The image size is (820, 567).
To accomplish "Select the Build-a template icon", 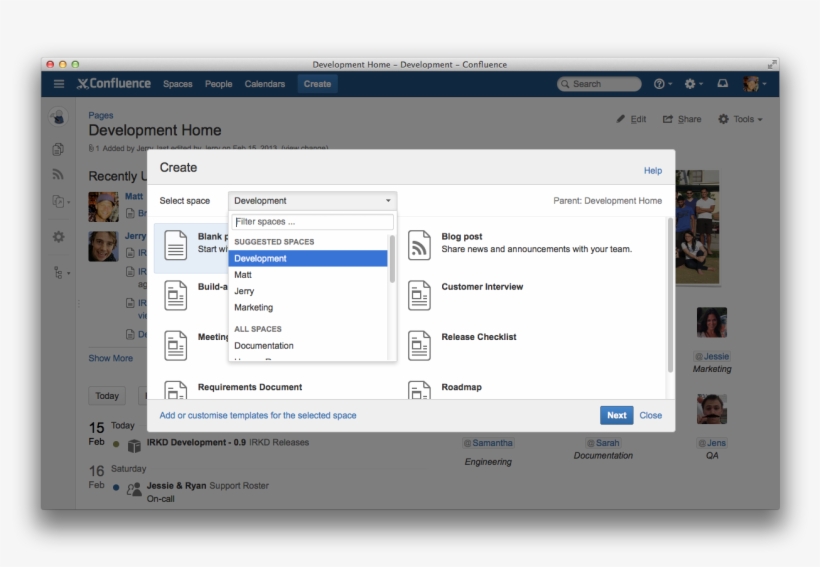I will click(176, 295).
